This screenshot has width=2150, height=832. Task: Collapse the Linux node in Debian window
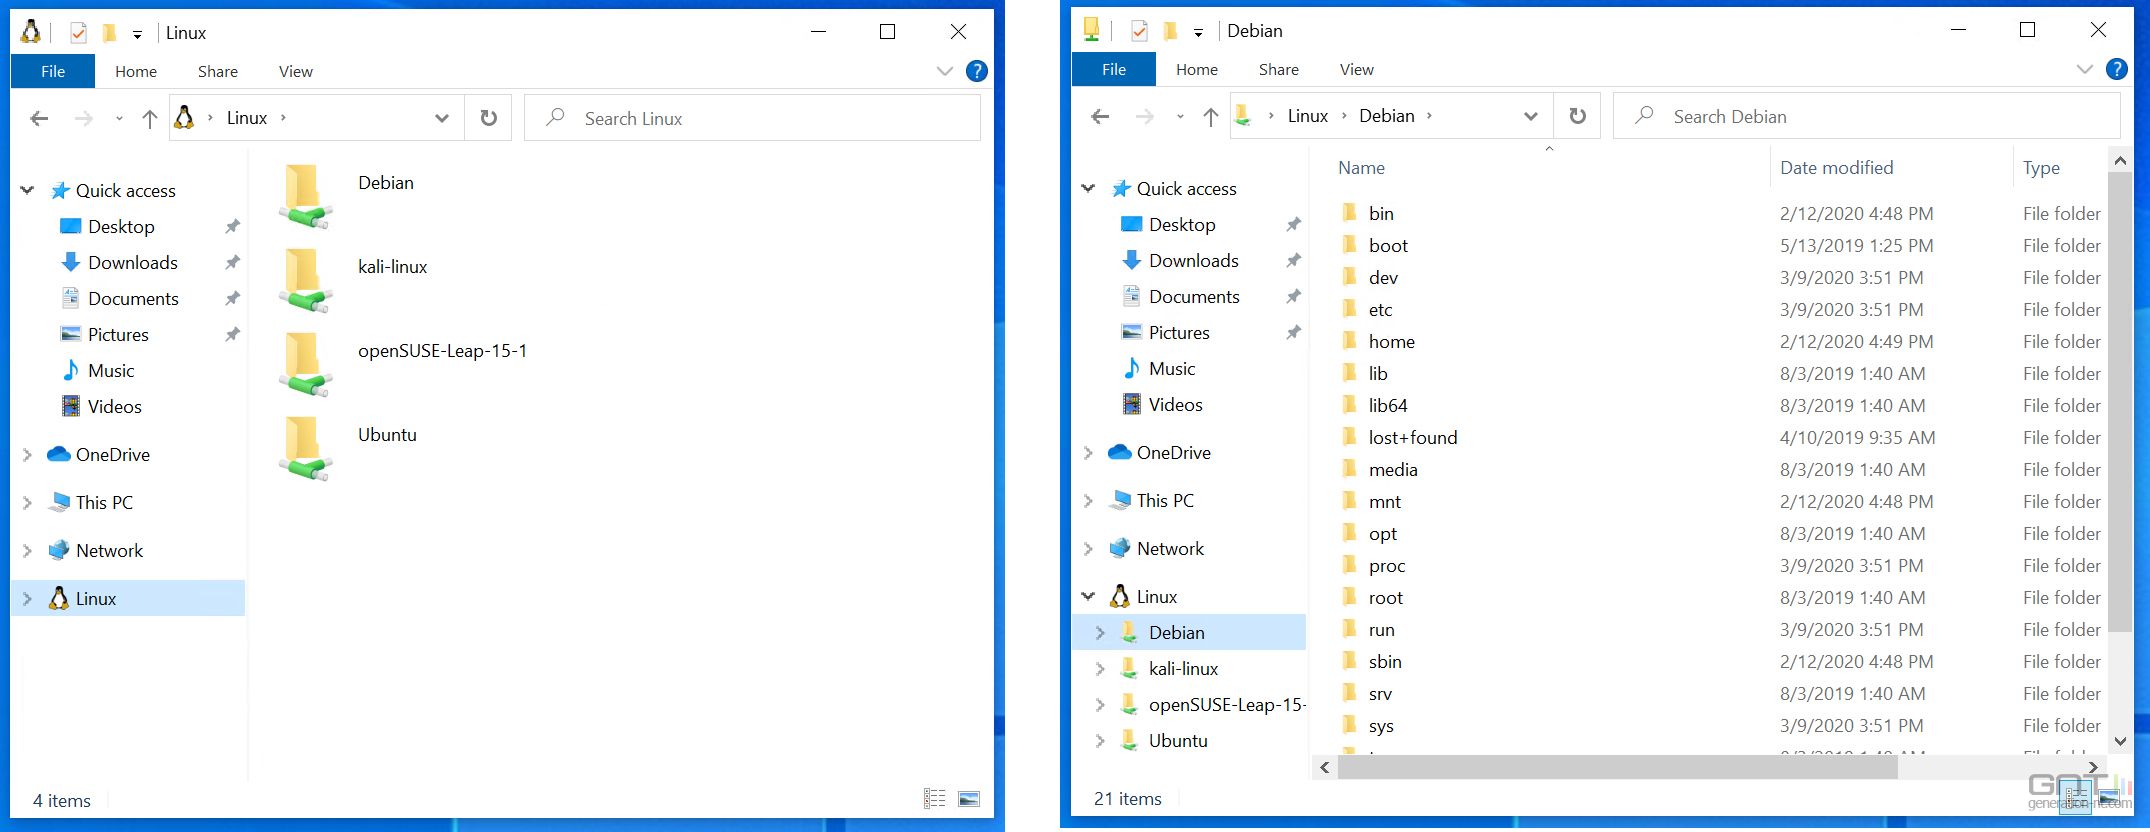[1088, 596]
